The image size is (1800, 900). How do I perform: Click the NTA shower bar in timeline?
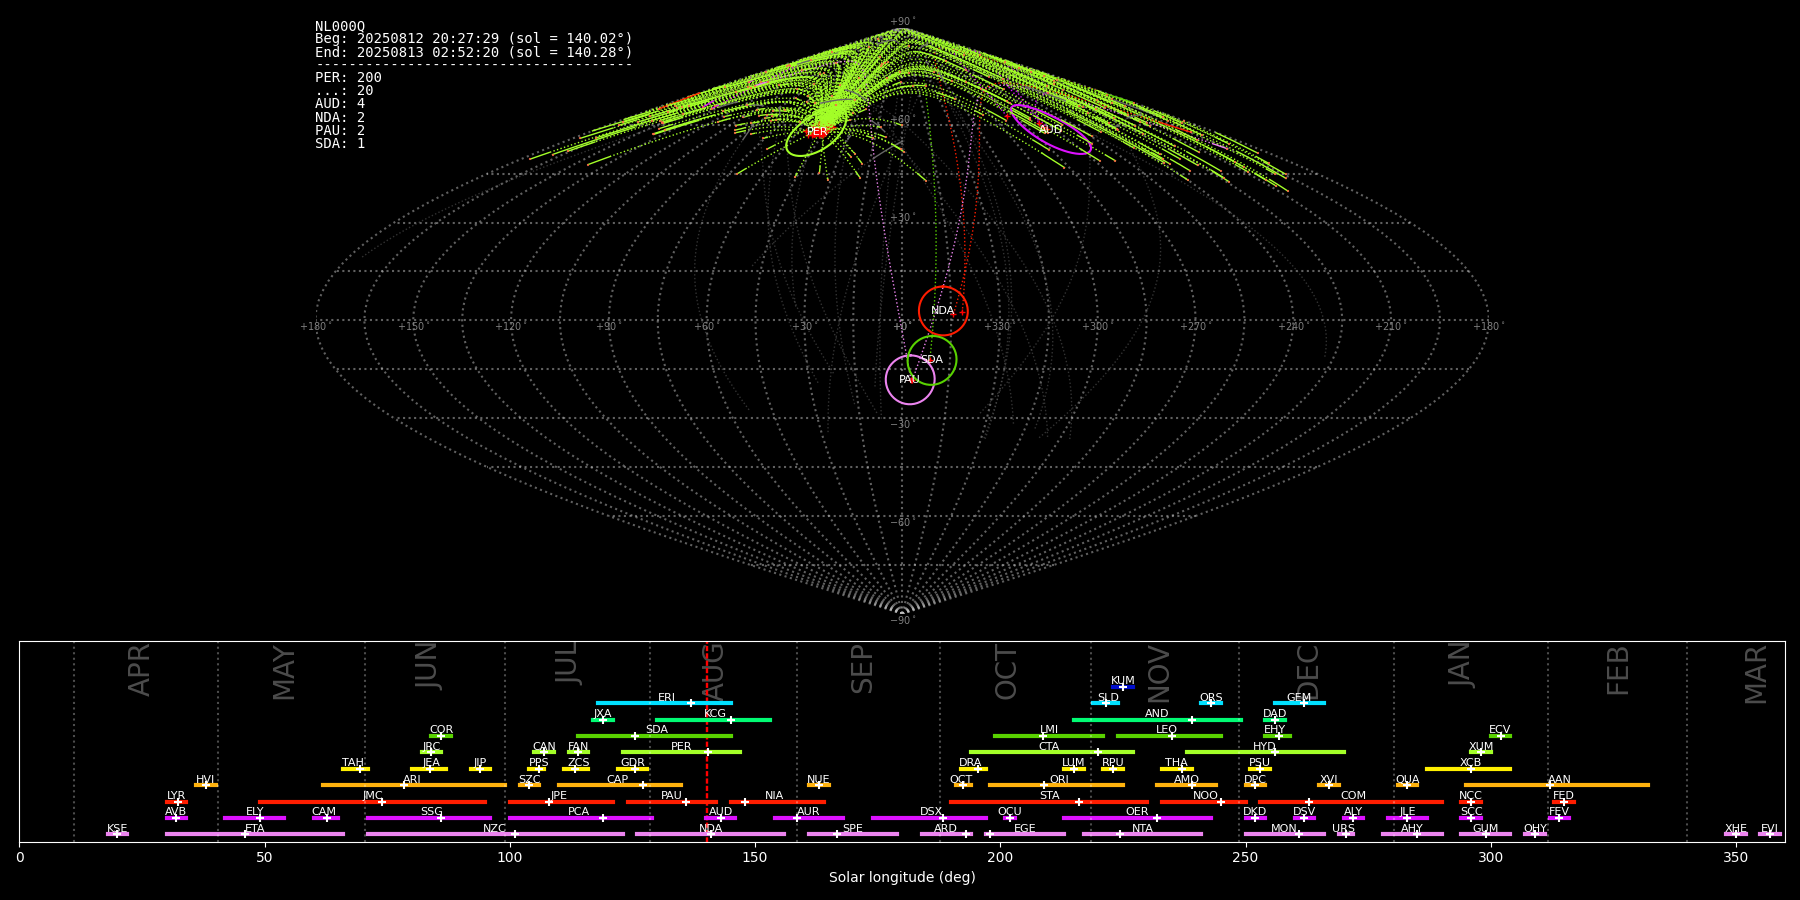click(x=1142, y=834)
